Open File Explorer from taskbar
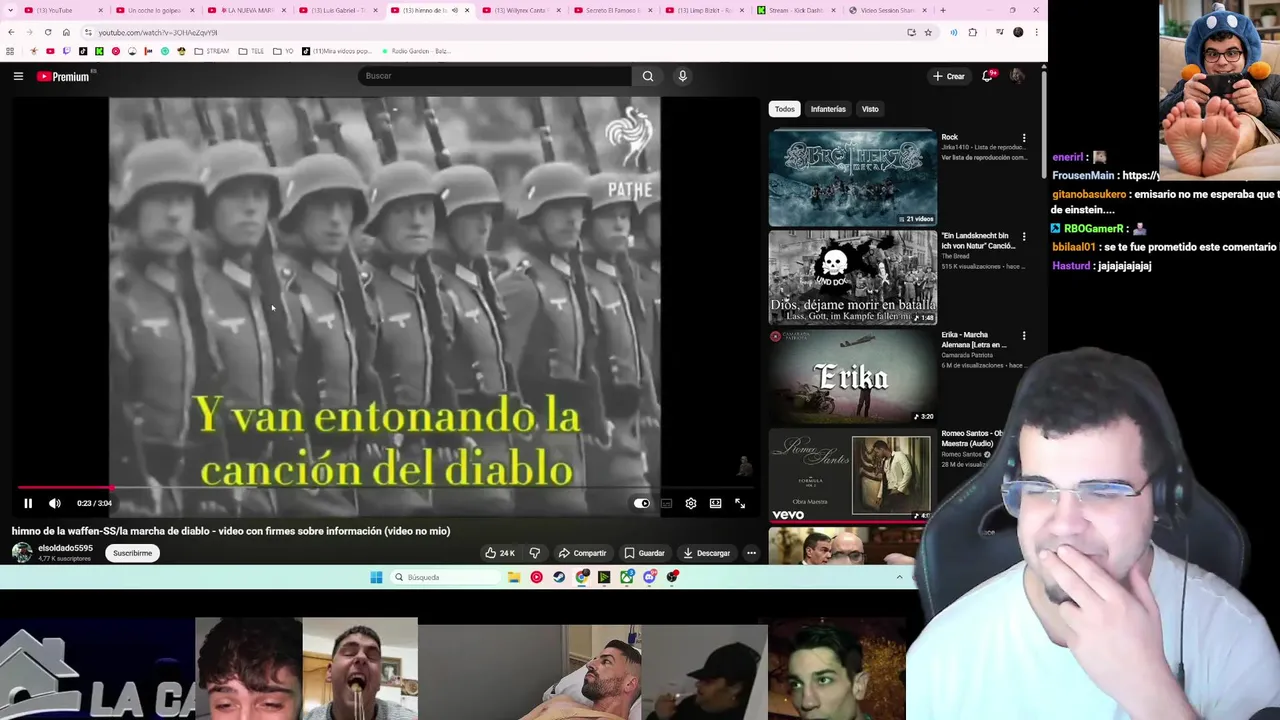This screenshot has width=1280, height=720. [514, 577]
